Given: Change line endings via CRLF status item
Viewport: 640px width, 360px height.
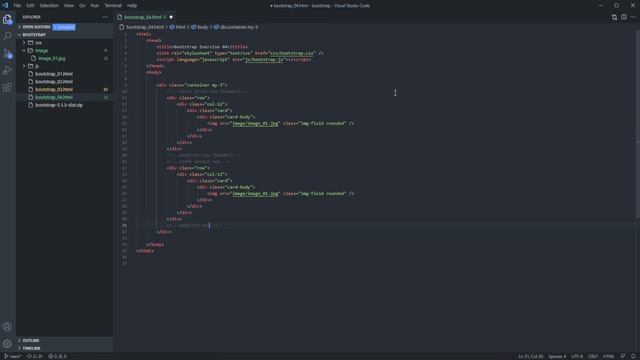Looking at the screenshot, I should coord(593,356).
